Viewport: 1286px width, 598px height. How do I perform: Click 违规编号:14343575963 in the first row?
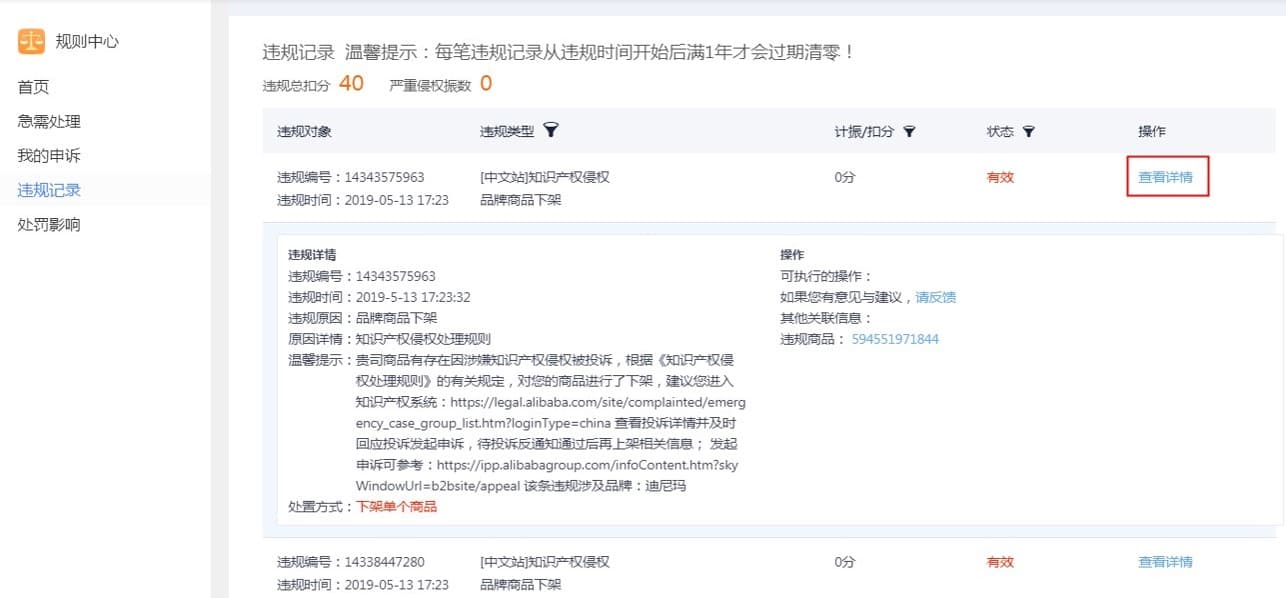click(x=351, y=177)
